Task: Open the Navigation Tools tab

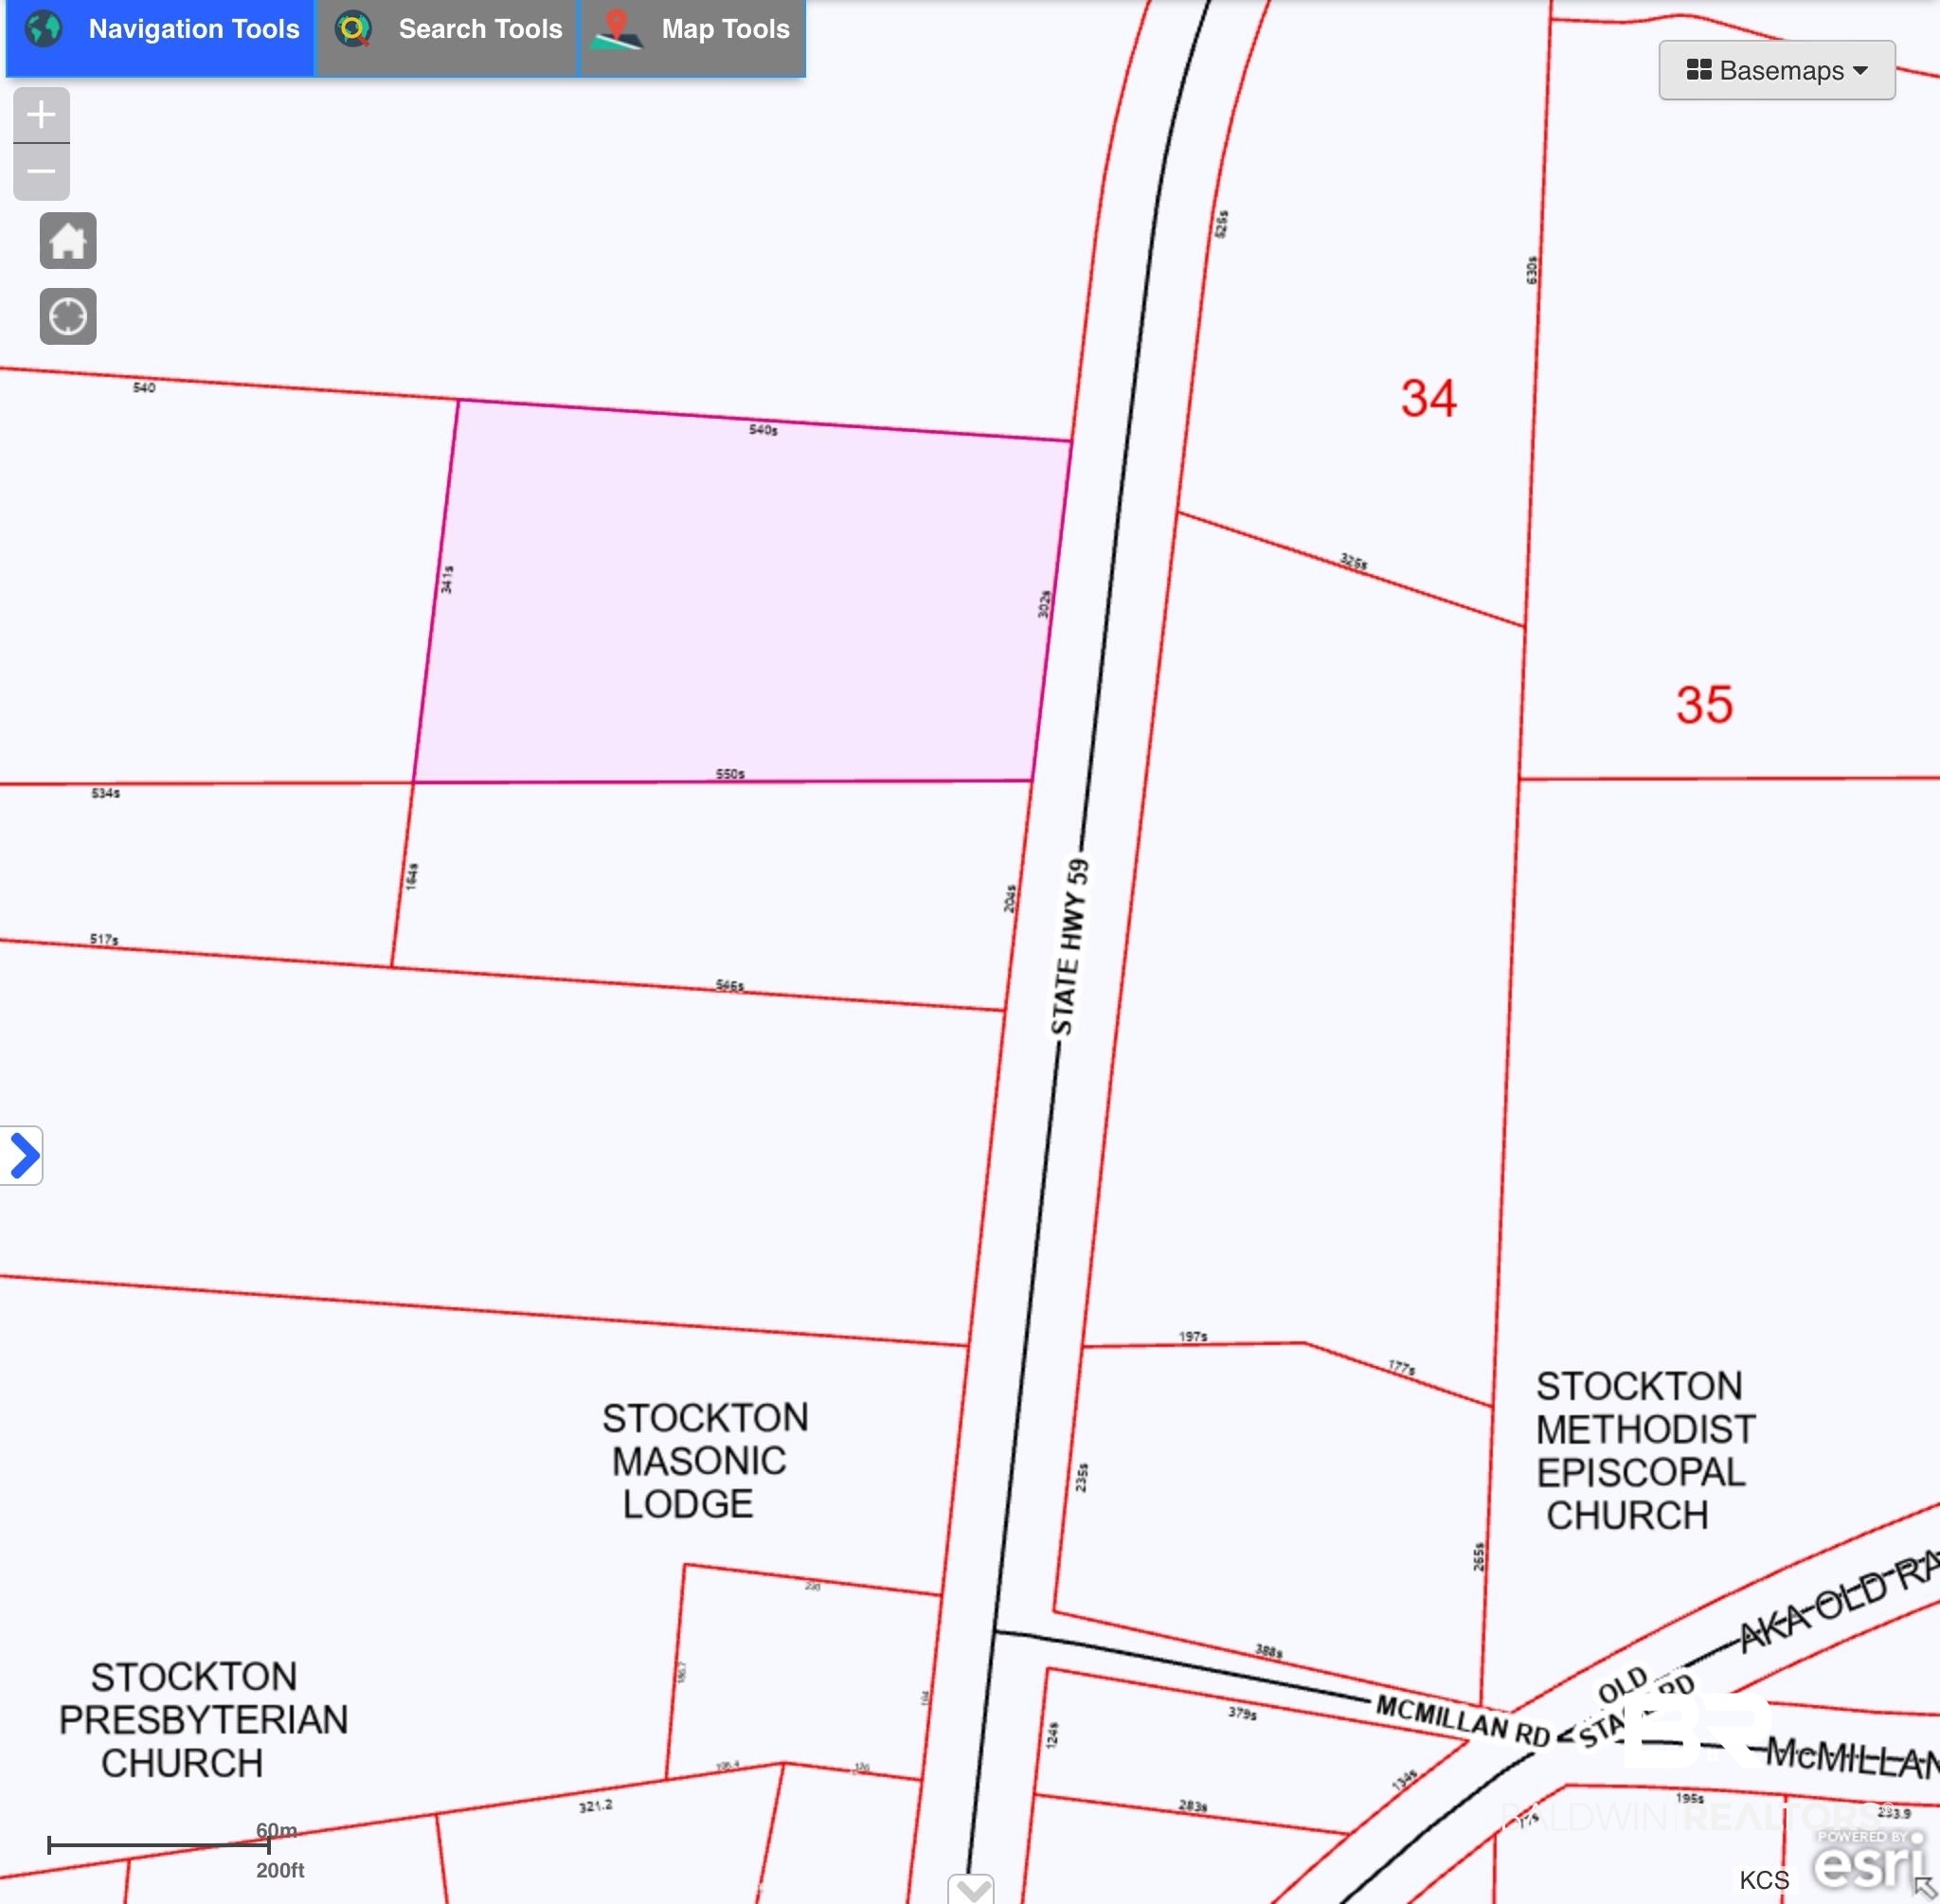Action: click(160, 36)
